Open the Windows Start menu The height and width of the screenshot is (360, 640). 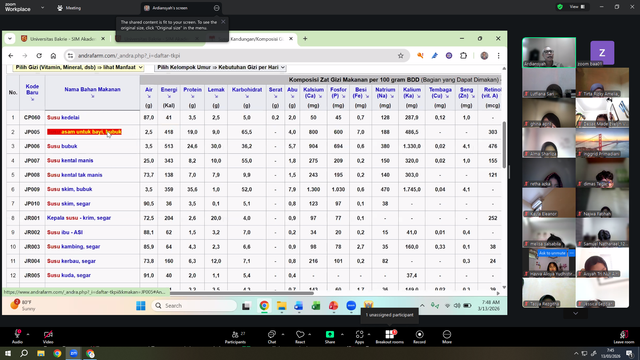pos(8,353)
